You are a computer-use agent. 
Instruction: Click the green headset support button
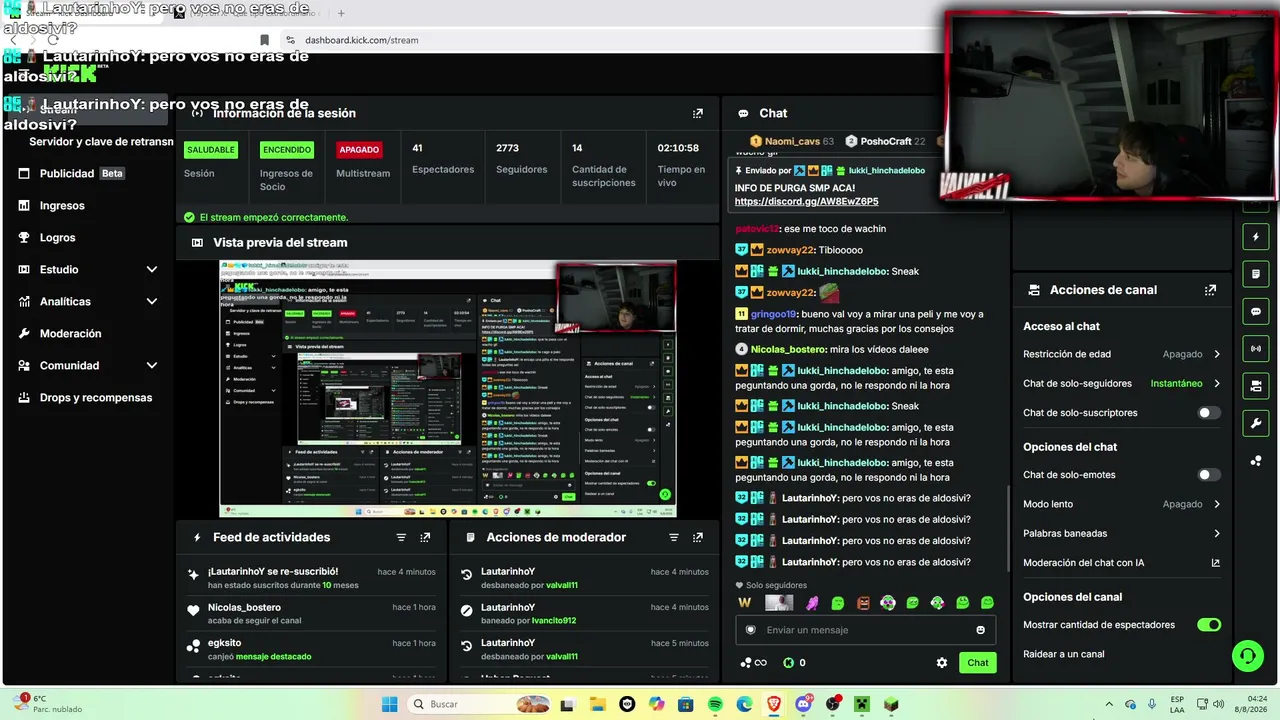(x=1247, y=656)
